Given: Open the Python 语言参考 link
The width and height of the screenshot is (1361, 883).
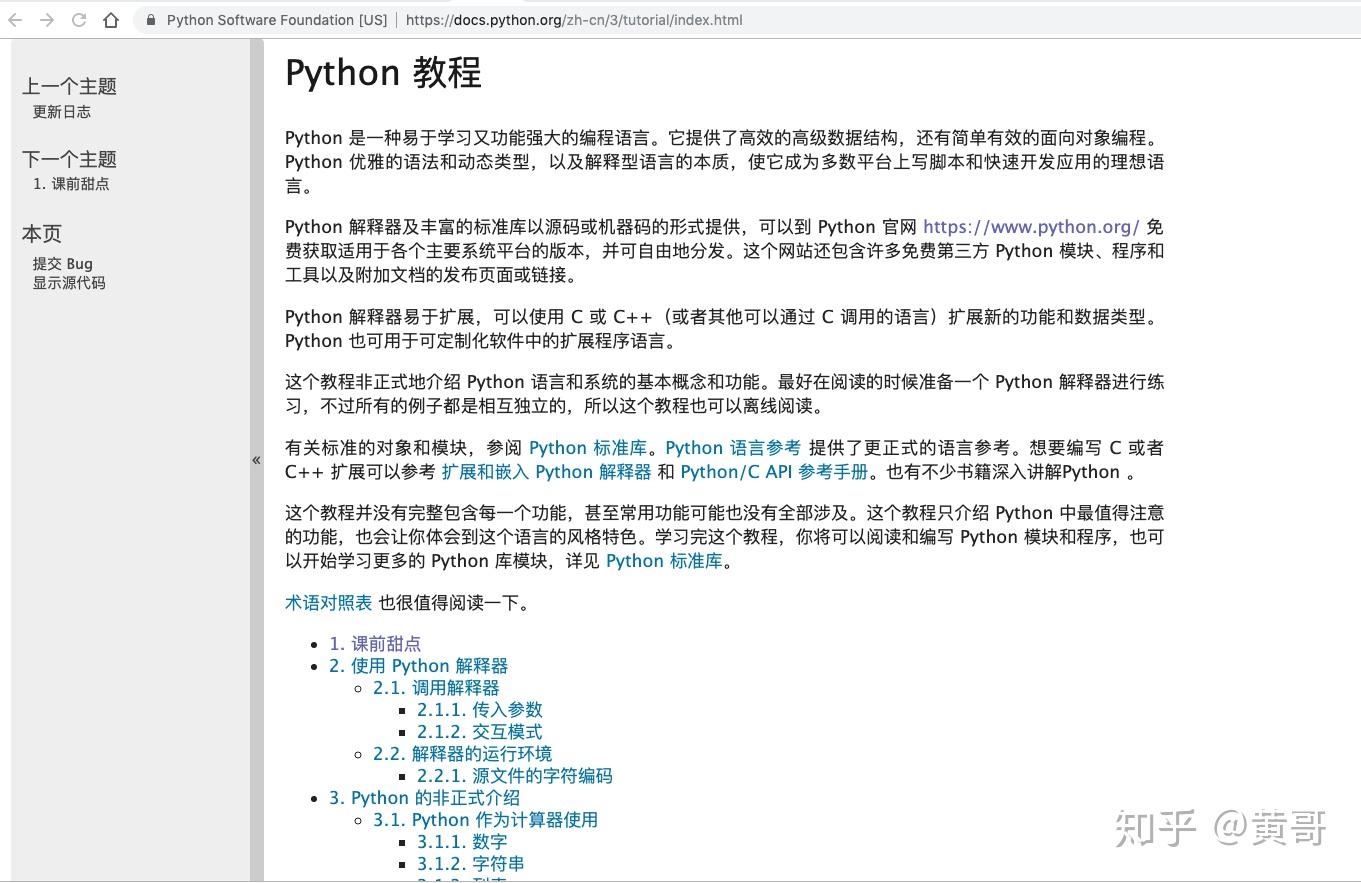Looking at the screenshot, I should click(x=733, y=447).
